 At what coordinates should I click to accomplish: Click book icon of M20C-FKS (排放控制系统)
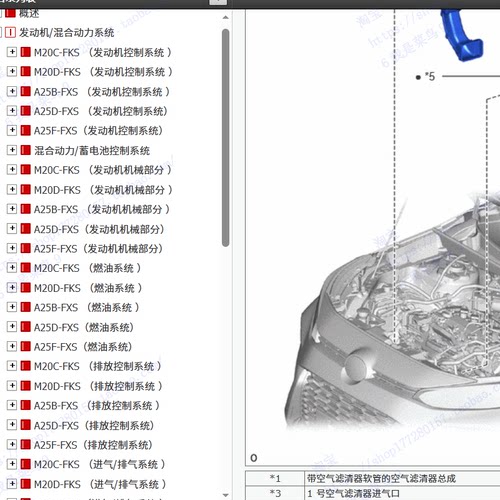pos(26,366)
